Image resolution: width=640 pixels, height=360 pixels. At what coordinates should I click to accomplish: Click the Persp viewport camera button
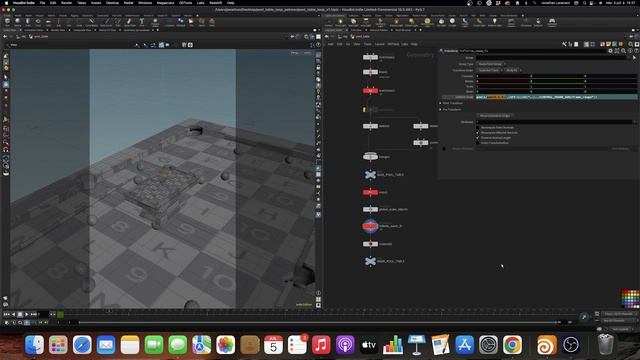click(x=295, y=53)
